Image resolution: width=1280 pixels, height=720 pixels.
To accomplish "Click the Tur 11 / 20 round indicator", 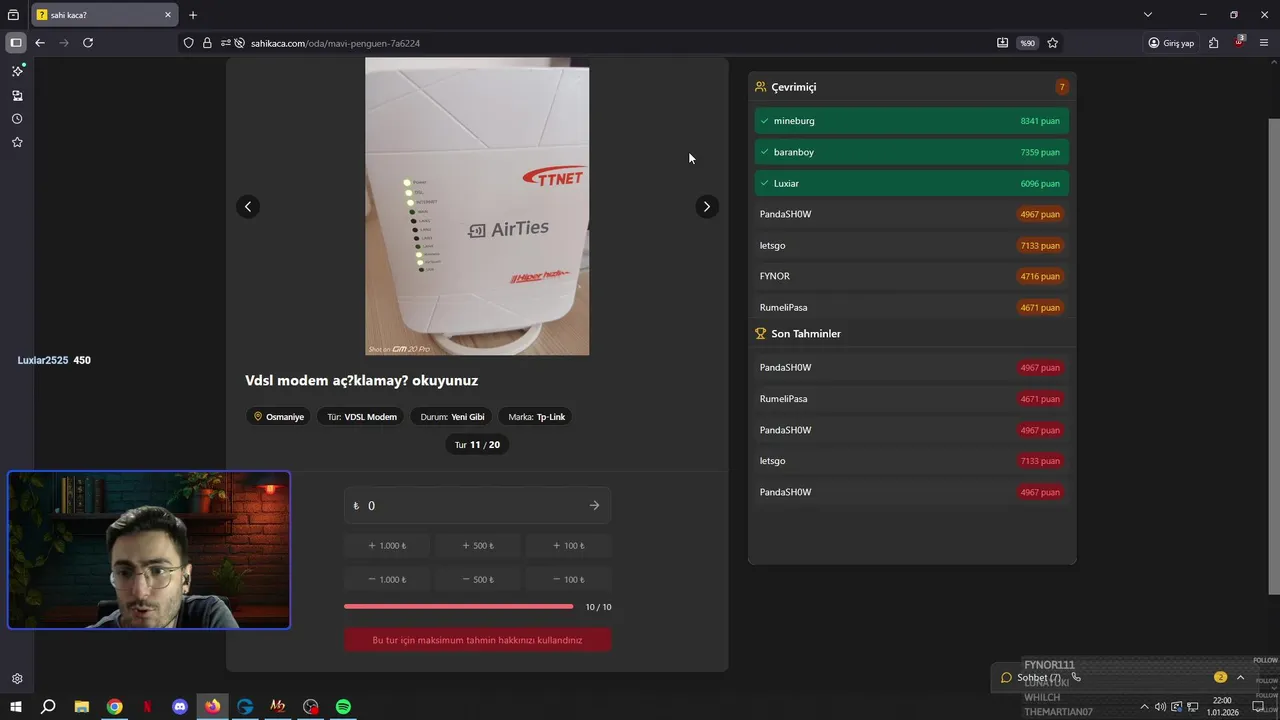I will click(477, 445).
